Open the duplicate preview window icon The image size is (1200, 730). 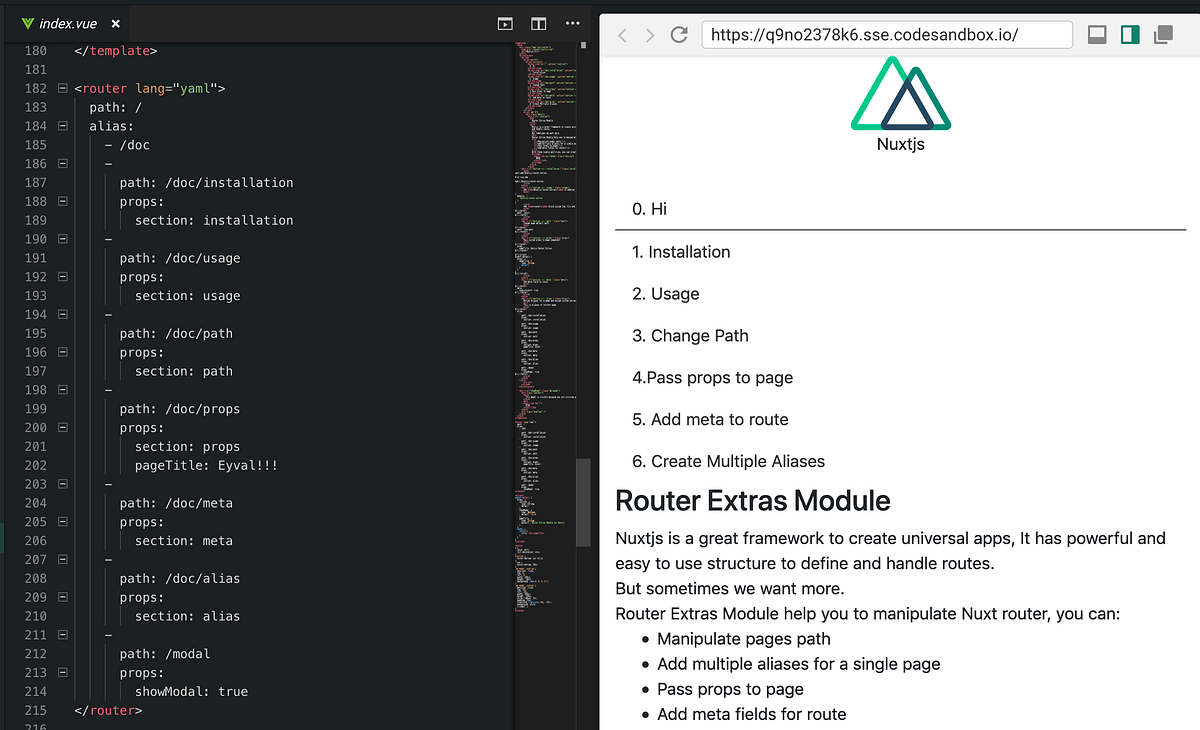coord(1163,33)
